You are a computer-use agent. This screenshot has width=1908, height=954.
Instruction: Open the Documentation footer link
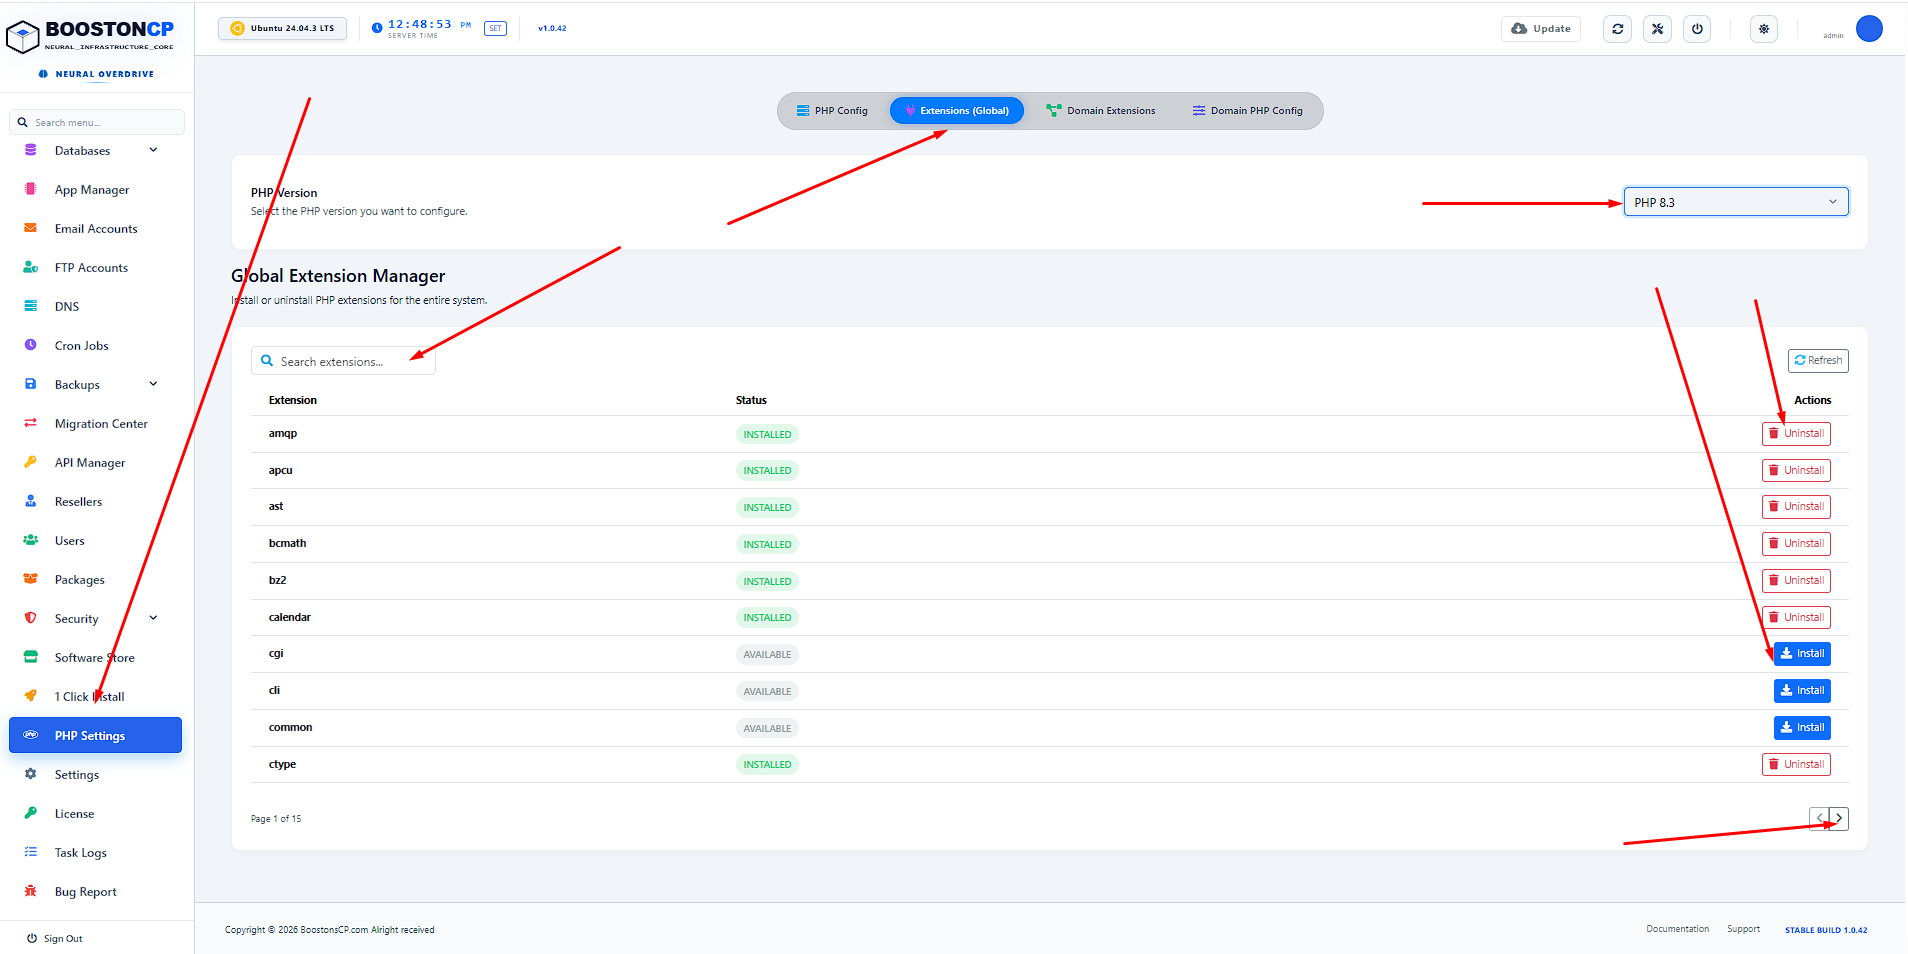pos(1677,929)
